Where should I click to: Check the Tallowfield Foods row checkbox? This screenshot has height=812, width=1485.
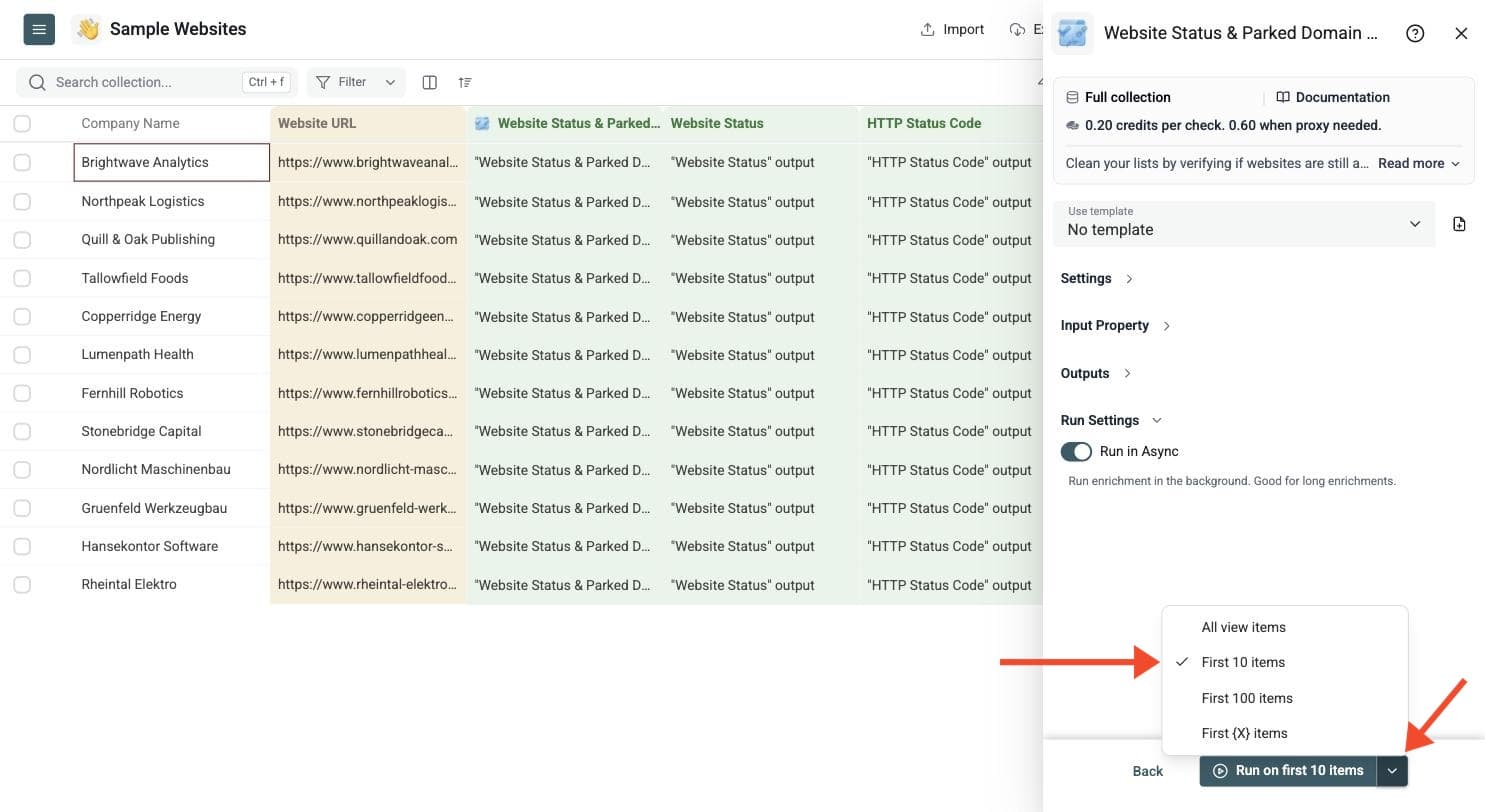(x=22, y=278)
